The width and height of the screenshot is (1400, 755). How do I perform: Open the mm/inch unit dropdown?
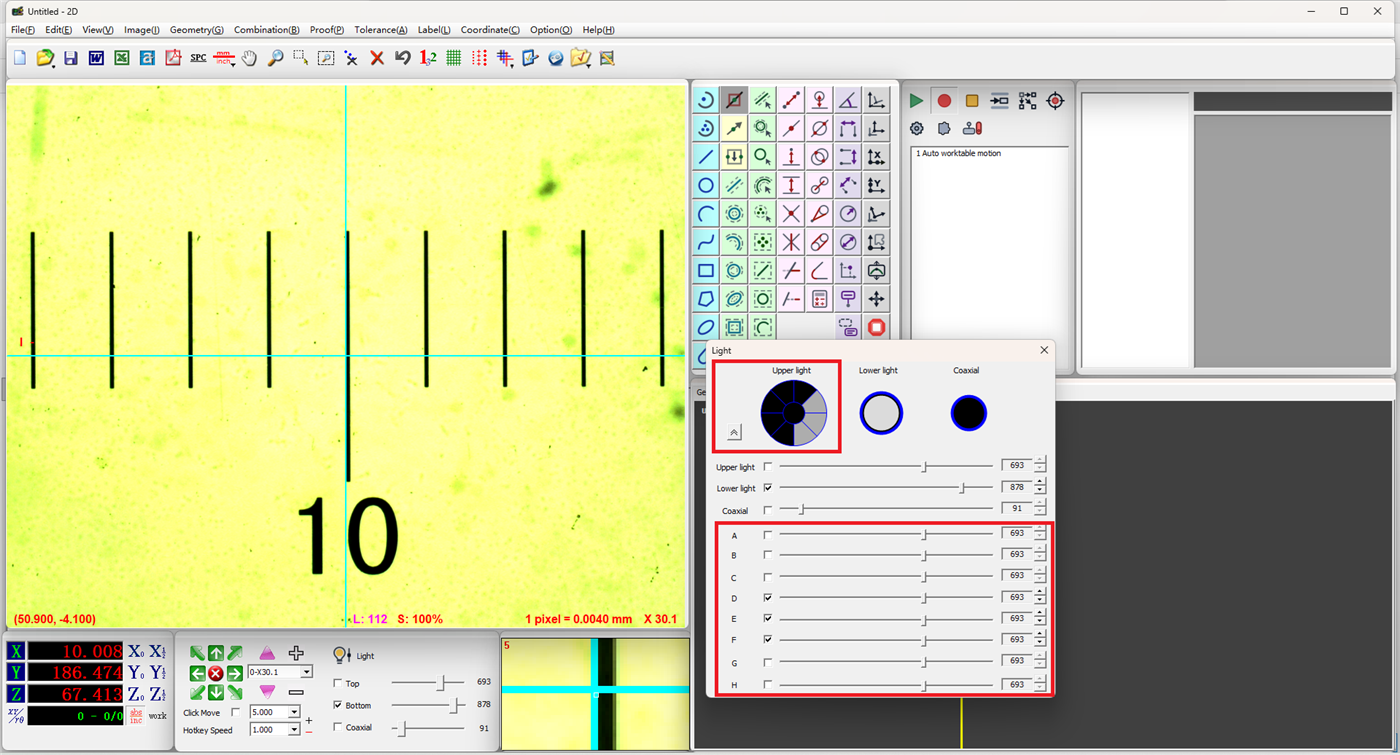point(224,58)
